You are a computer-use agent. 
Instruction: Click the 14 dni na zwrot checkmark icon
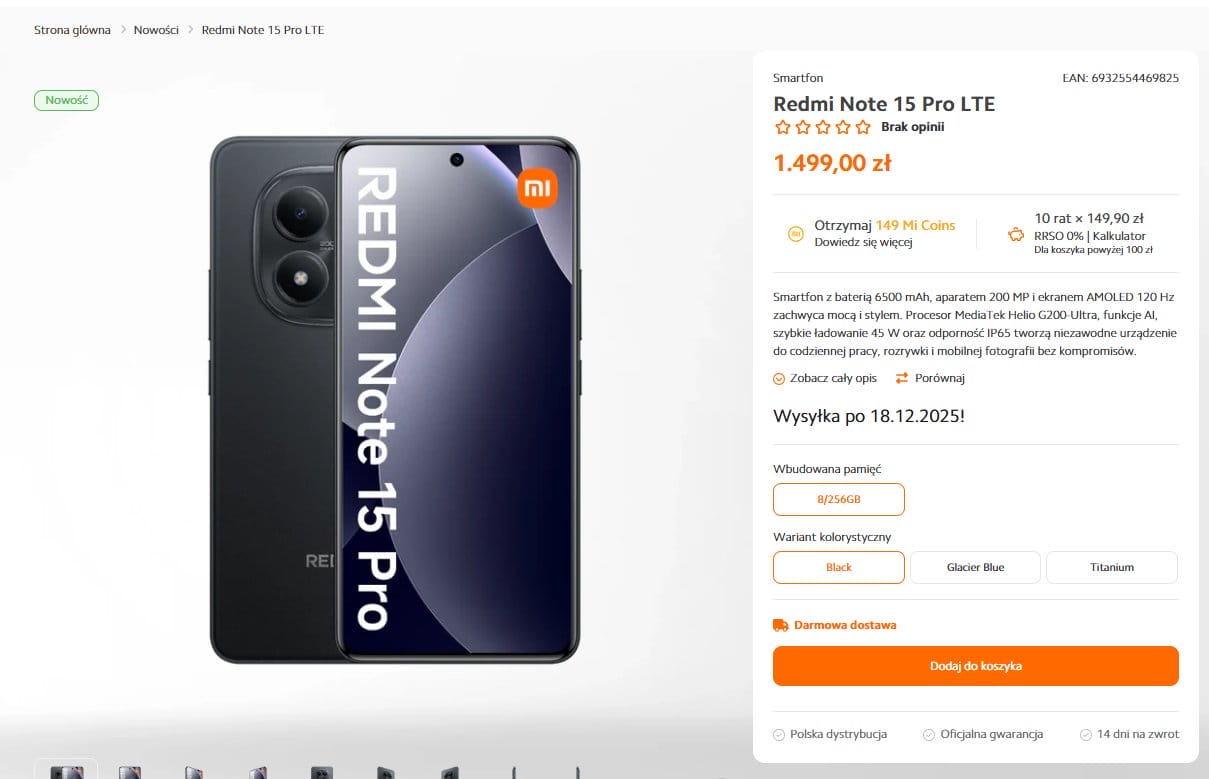click(1086, 735)
